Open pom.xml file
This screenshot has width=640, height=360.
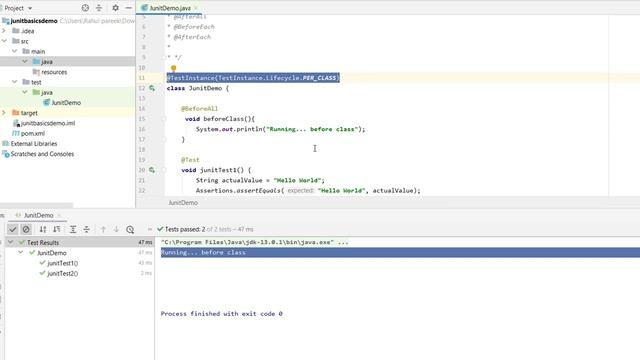tap(33, 133)
